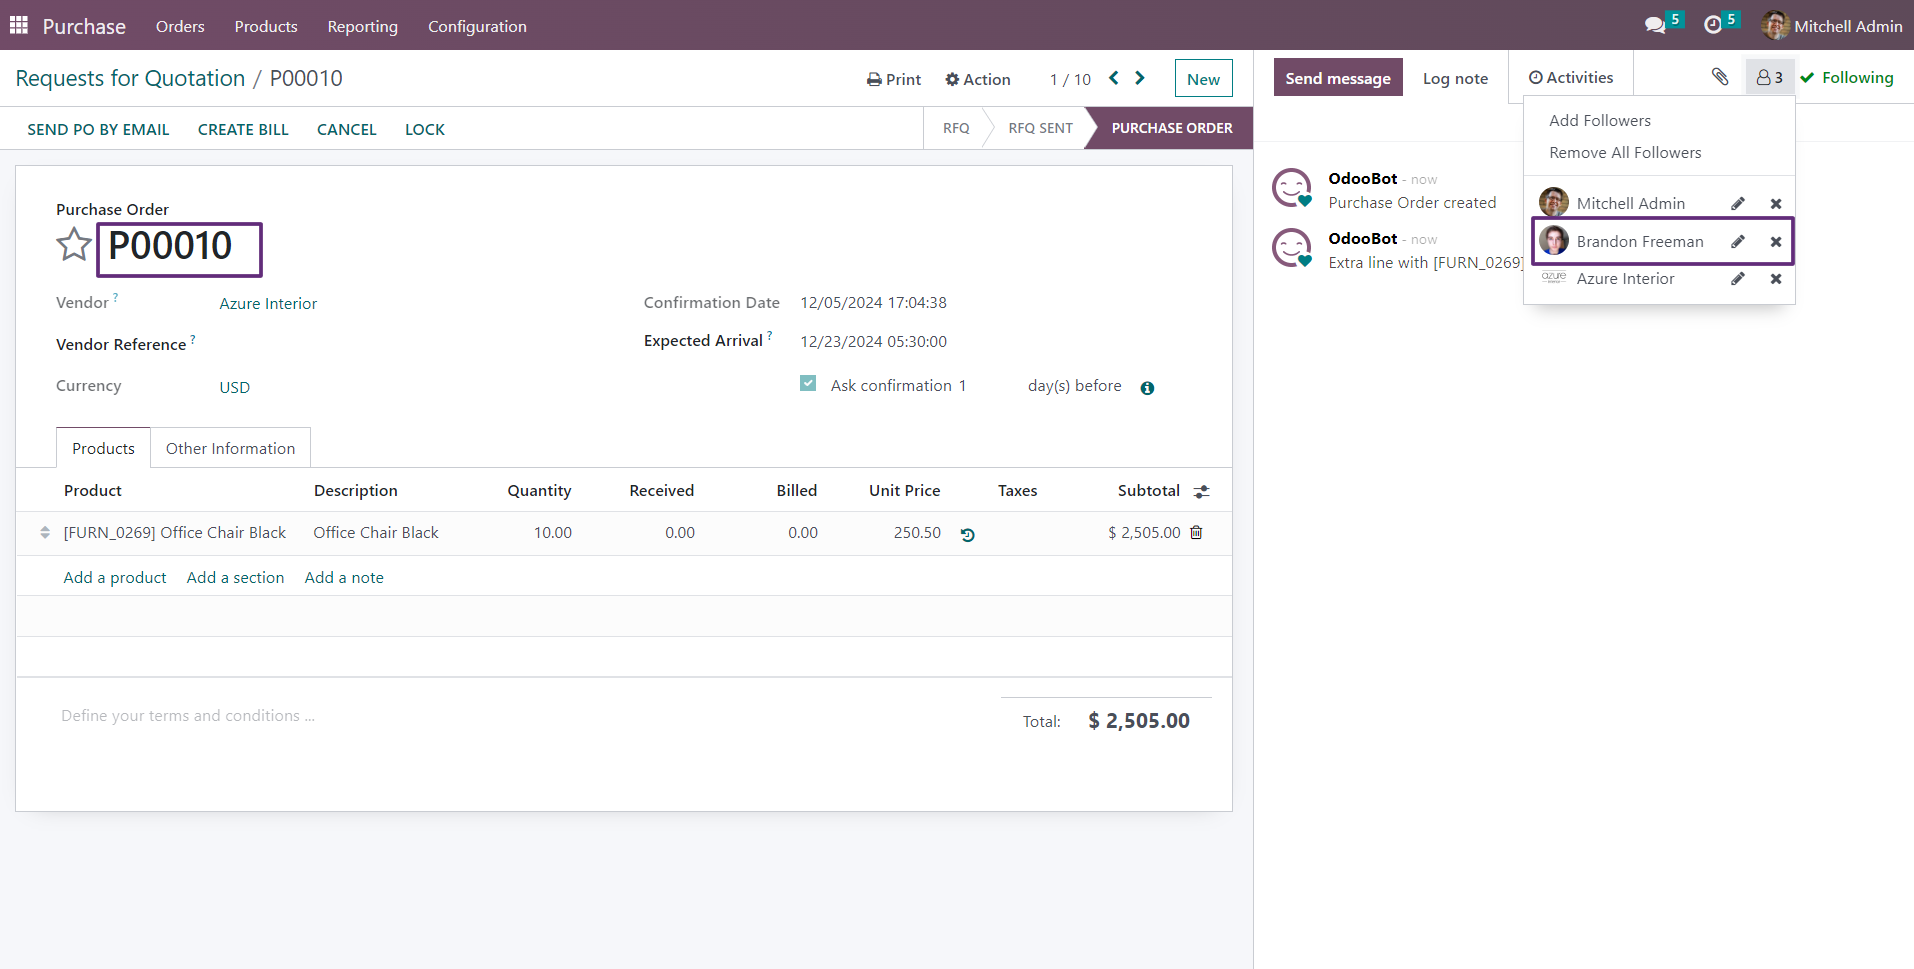
Task: Toggle the Ask confirmation checkbox
Action: [808, 384]
